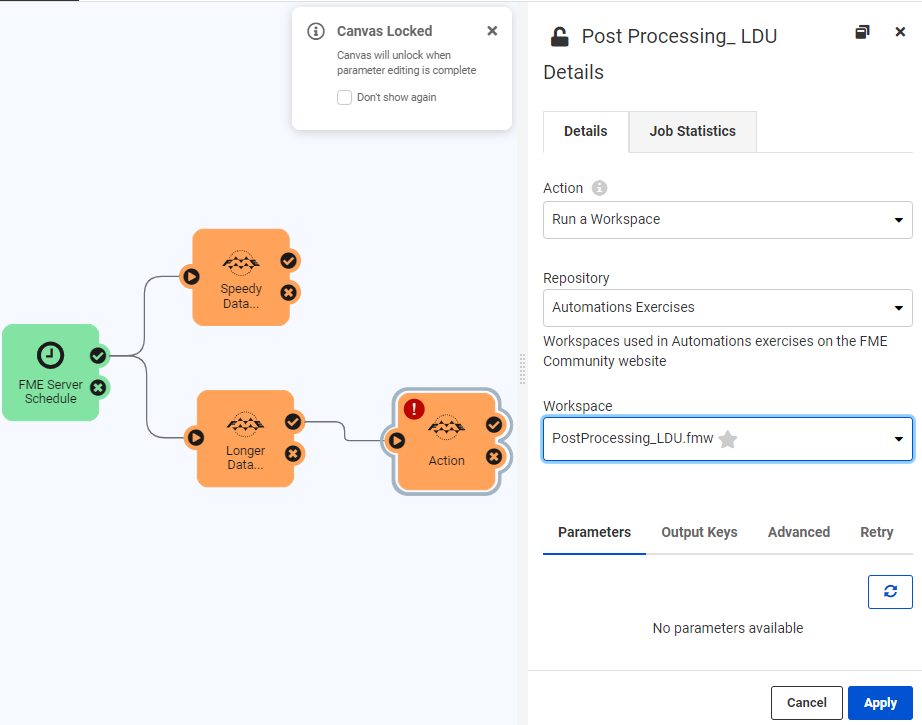Viewport: 922px width, 725px height.
Task: Click the pop-out panel icon in header
Action: (862, 33)
